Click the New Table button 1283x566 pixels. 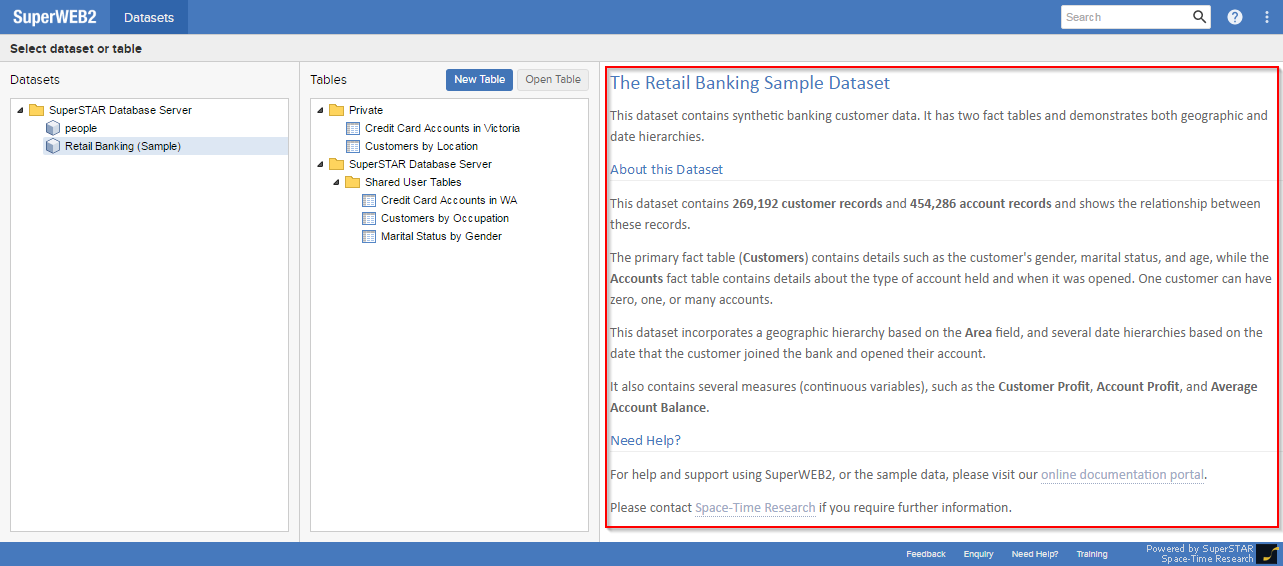tap(479, 80)
